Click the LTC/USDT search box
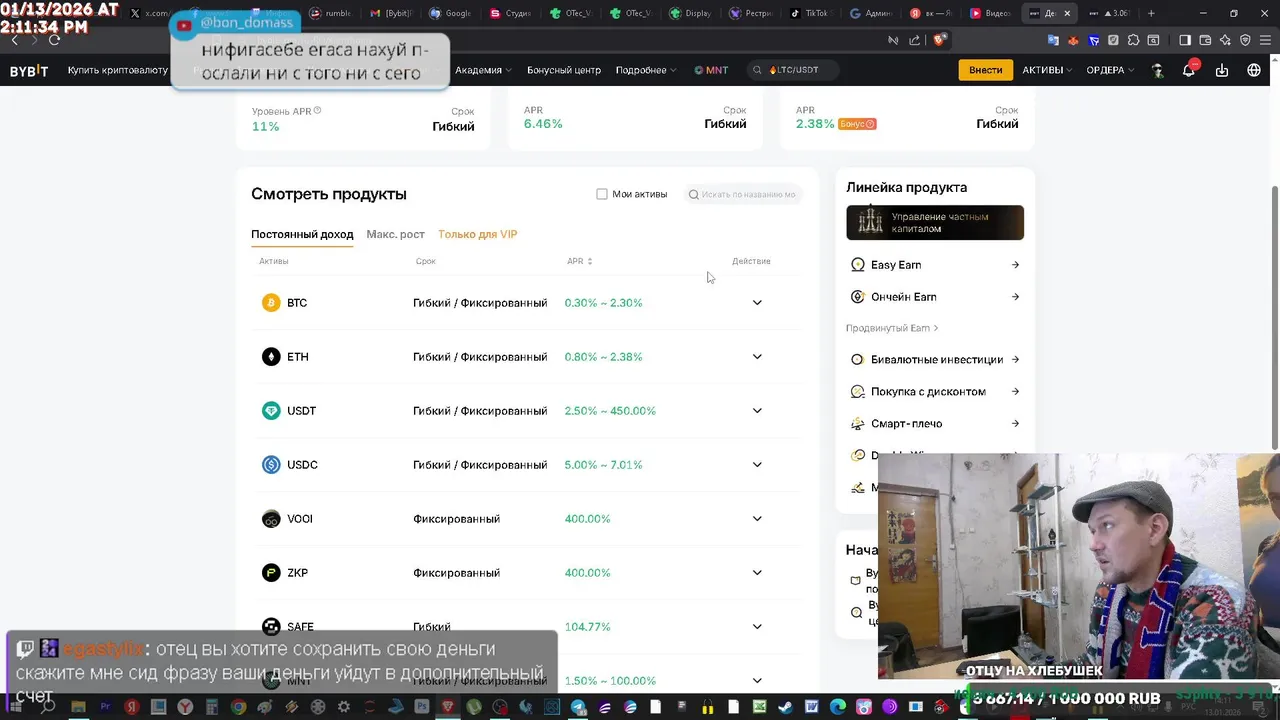This screenshot has height=720, width=1280. 793,70
